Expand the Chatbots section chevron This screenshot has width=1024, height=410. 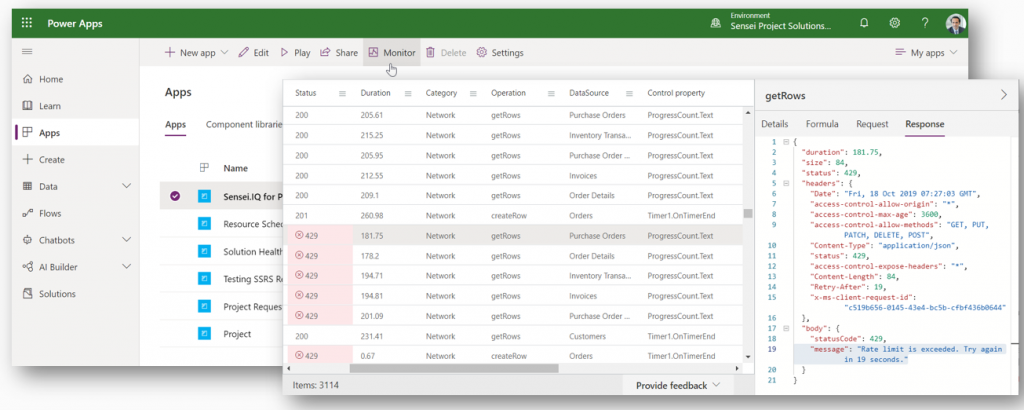(x=127, y=240)
